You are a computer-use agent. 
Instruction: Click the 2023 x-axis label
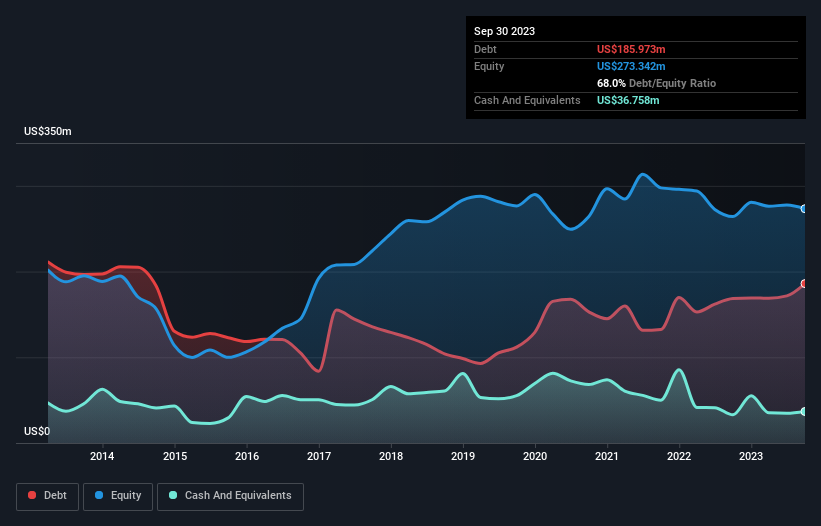[x=751, y=456]
